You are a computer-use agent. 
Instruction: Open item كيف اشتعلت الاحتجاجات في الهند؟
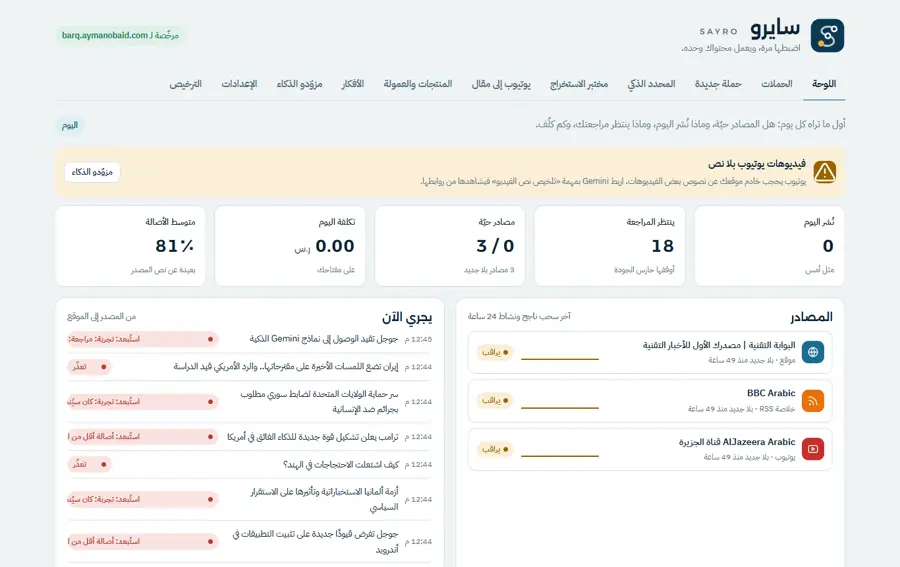coord(341,464)
